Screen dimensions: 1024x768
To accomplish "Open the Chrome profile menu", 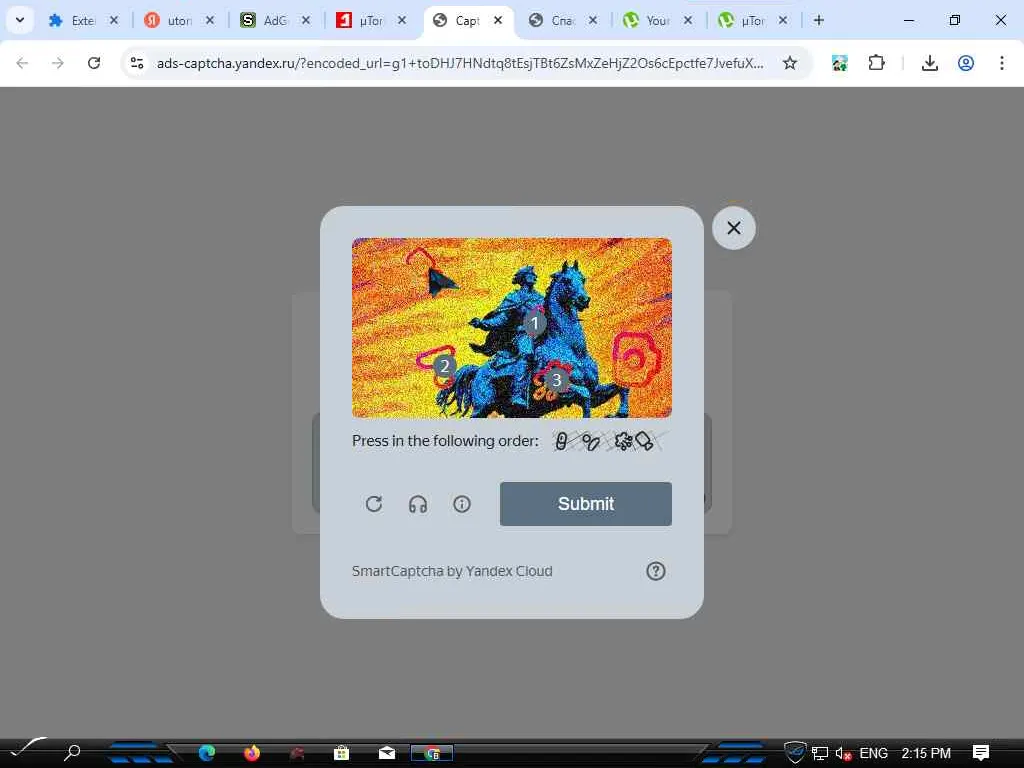I will pyautogui.click(x=966, y=63).
